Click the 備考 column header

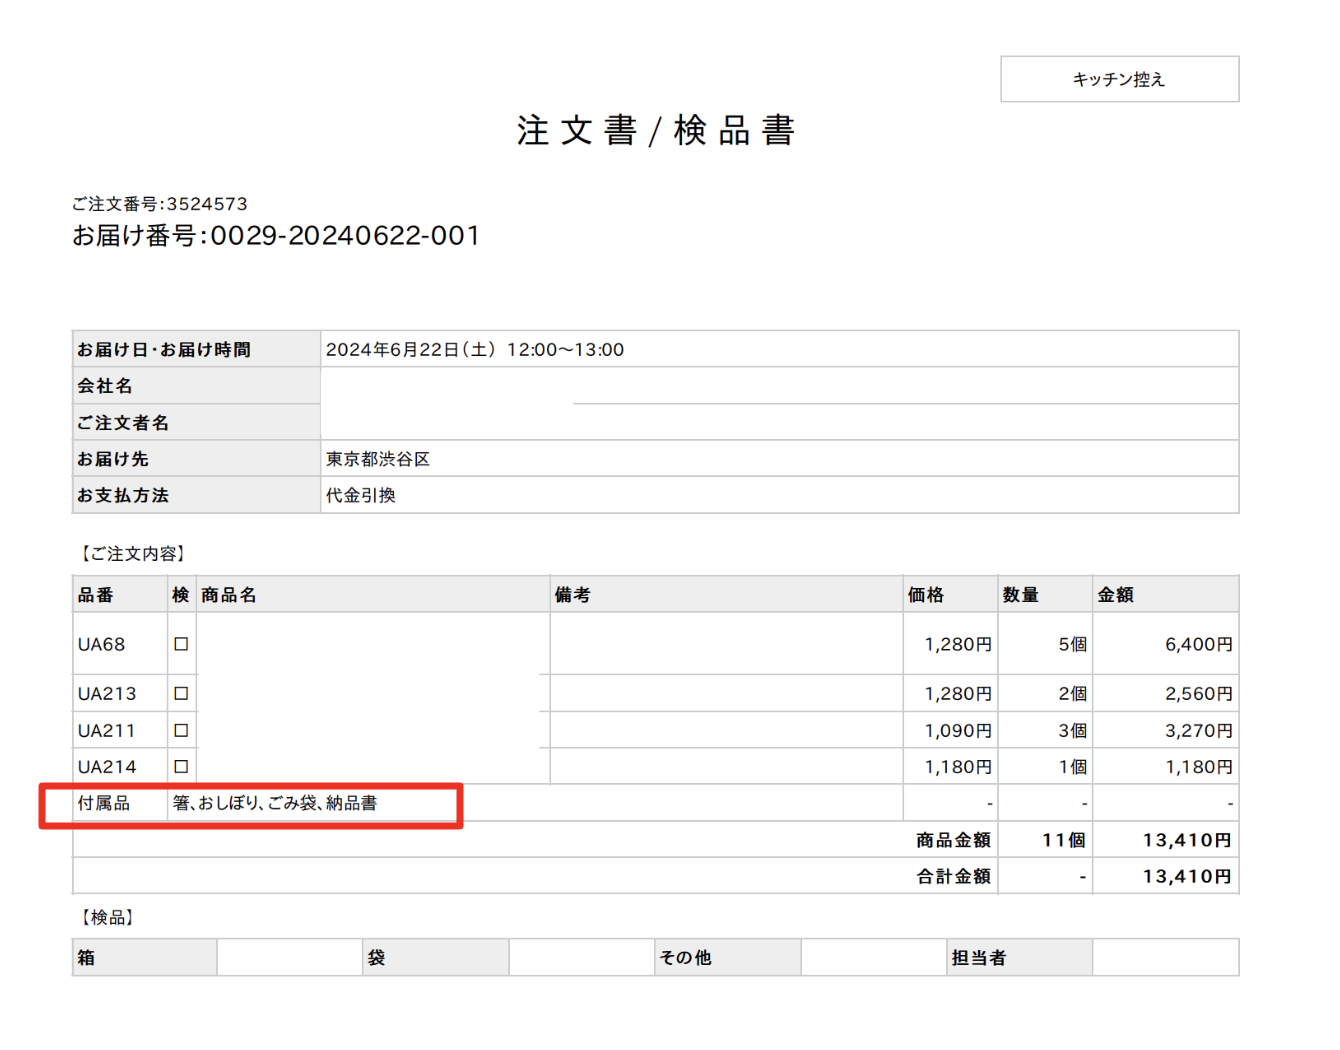(727, 594)
